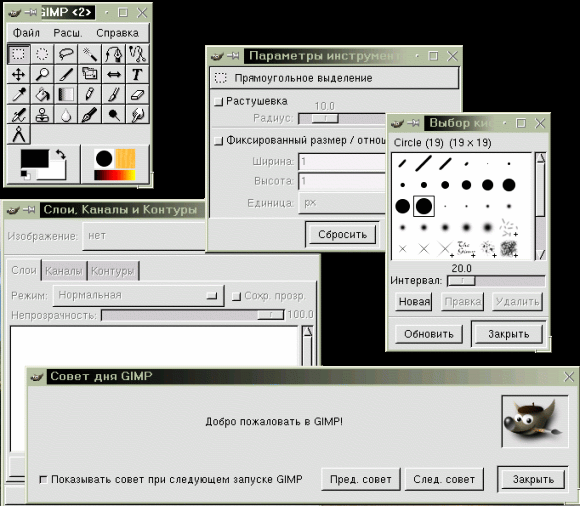
Task: Open the Единица px unit dropdown
Action: [x=342, y=203]
